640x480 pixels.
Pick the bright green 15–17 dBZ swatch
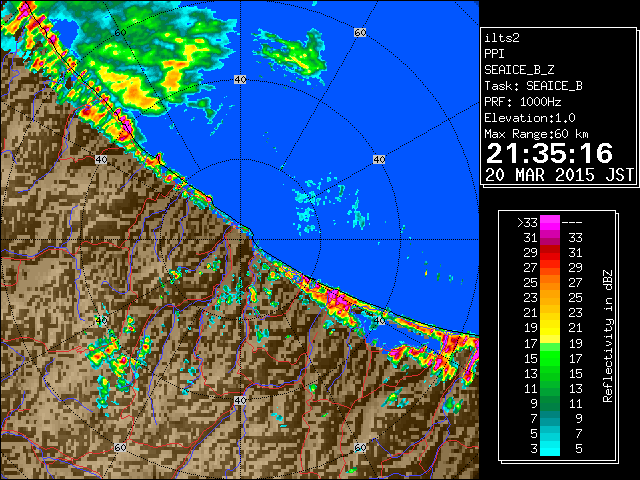(550, 358)
